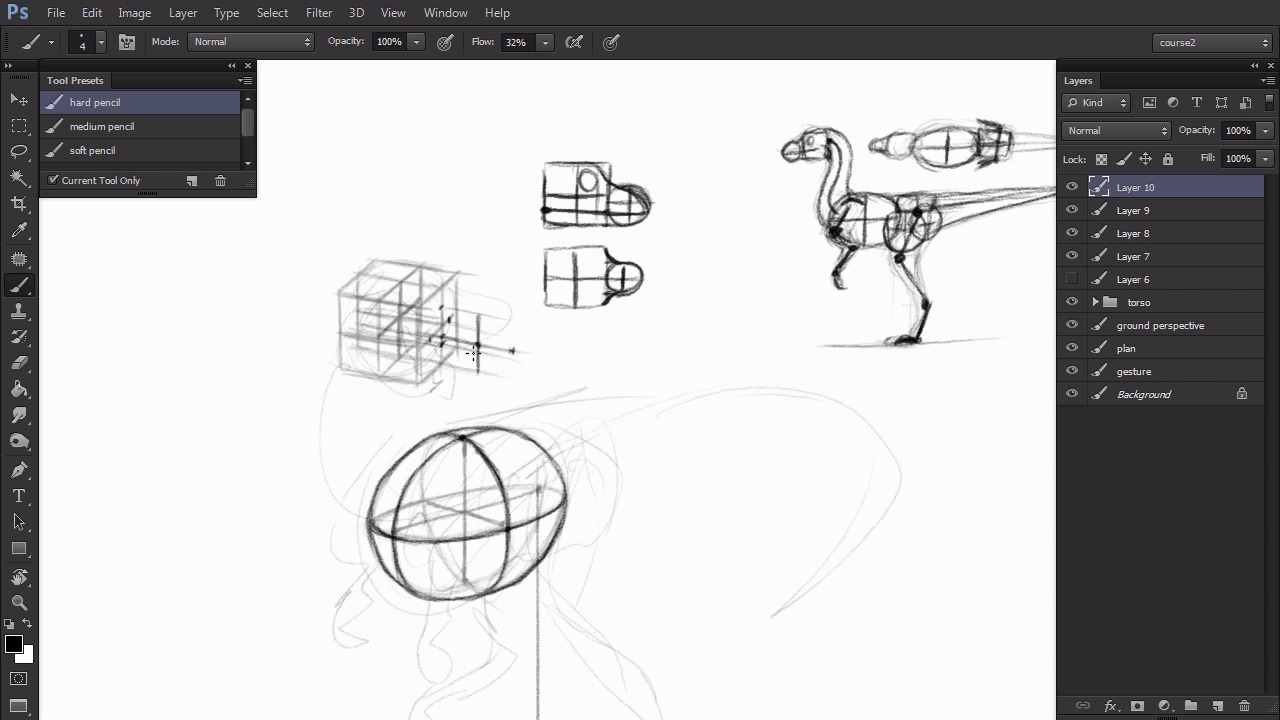Delete layer with trash icon

pos(1244,706)
